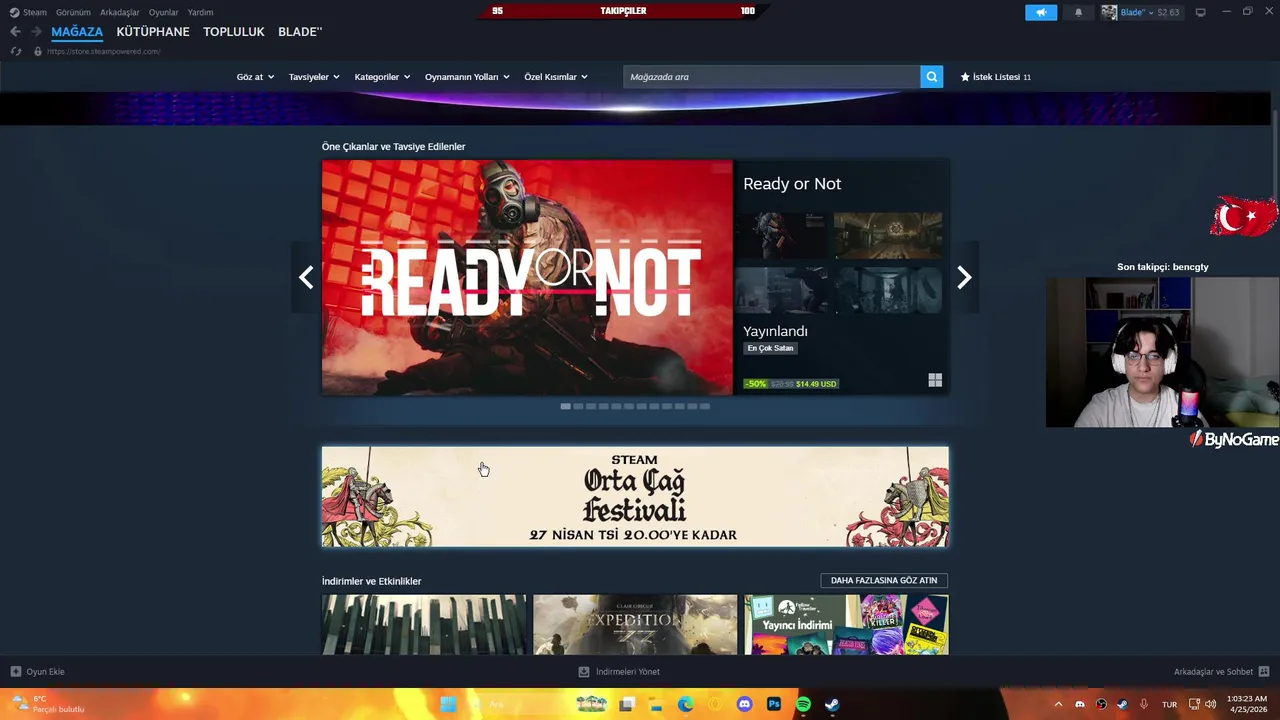
Task: Show hidden system tray icons
Action: click(x=1058, y=704)
